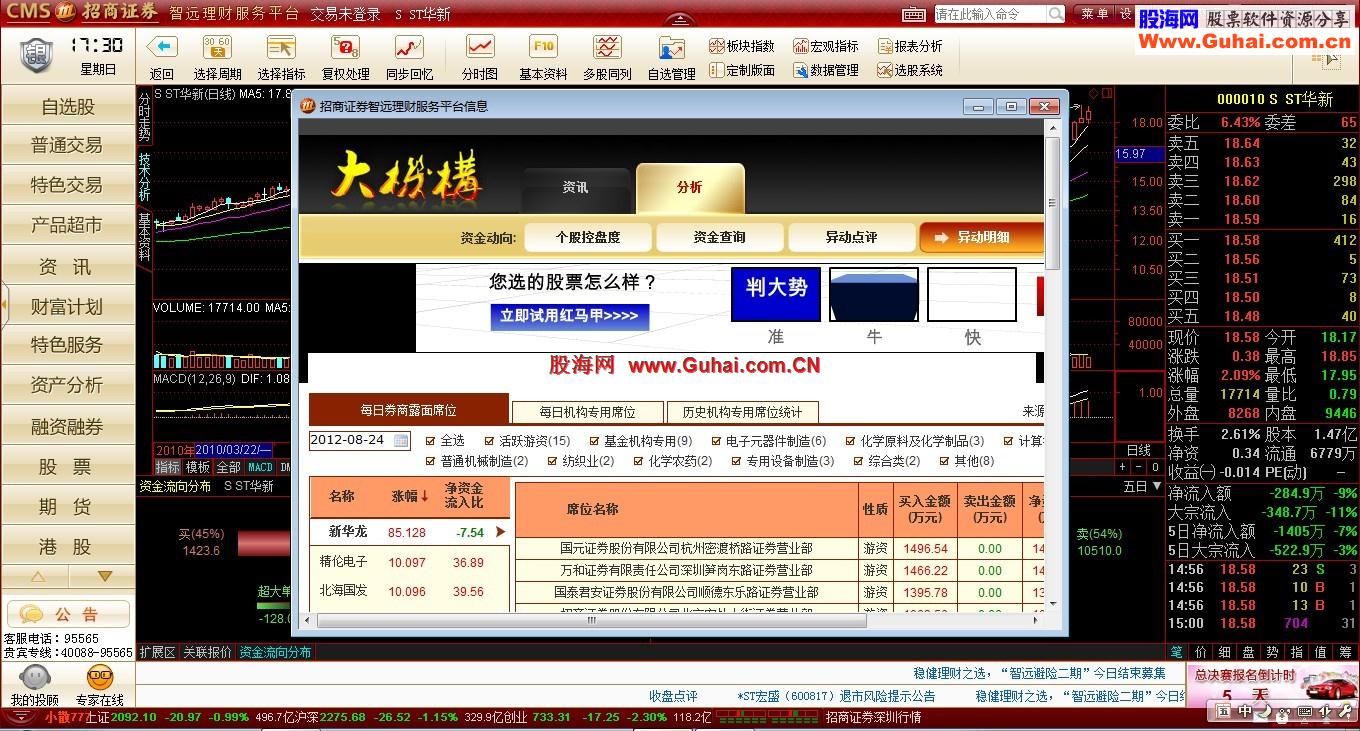Click the 个股控盘度 button
Image resolution: width=1360 pixels, height=731 pixels.
pyautogui.click(x=588, y=237)
